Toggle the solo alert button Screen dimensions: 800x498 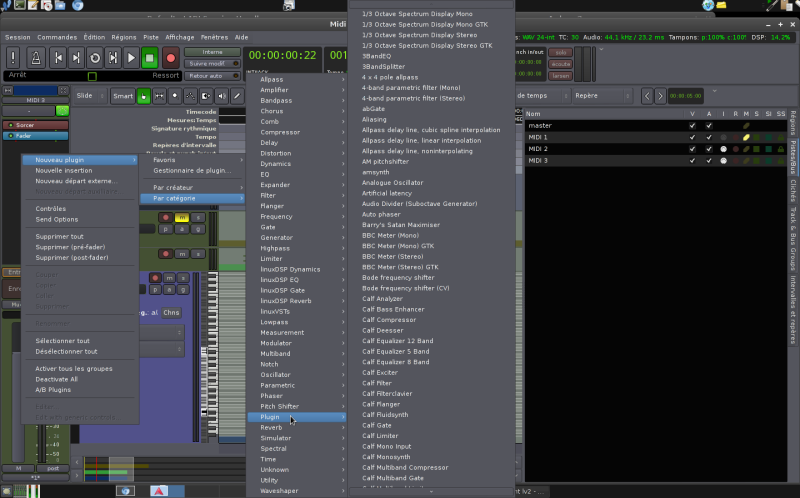point(561,53)
